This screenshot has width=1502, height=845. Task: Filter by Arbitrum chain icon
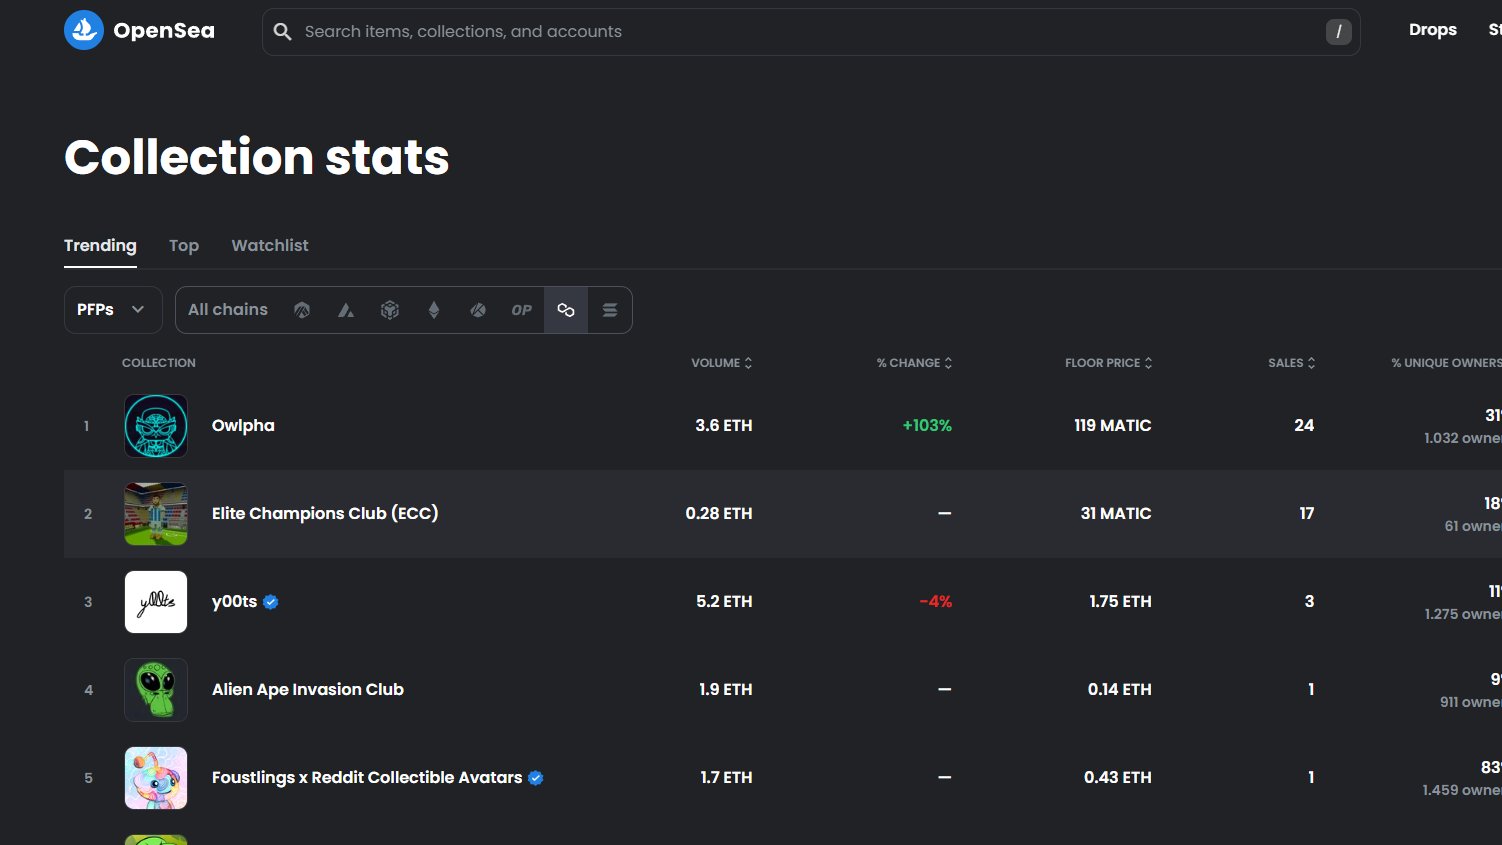302,310
